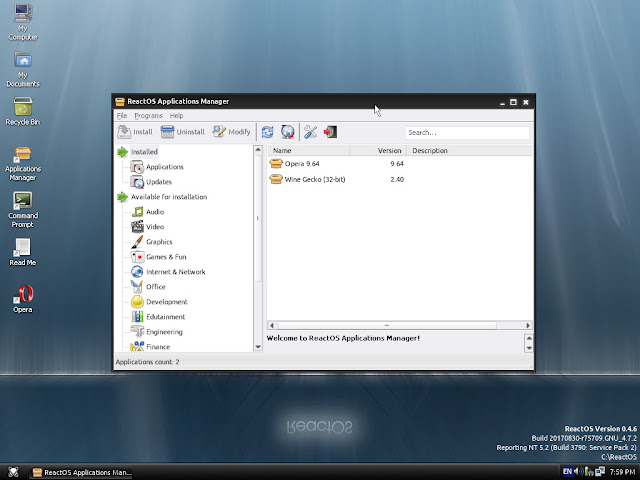Select the Engineering category
This screenshot has height=480, width=640.
coord(164,332)
